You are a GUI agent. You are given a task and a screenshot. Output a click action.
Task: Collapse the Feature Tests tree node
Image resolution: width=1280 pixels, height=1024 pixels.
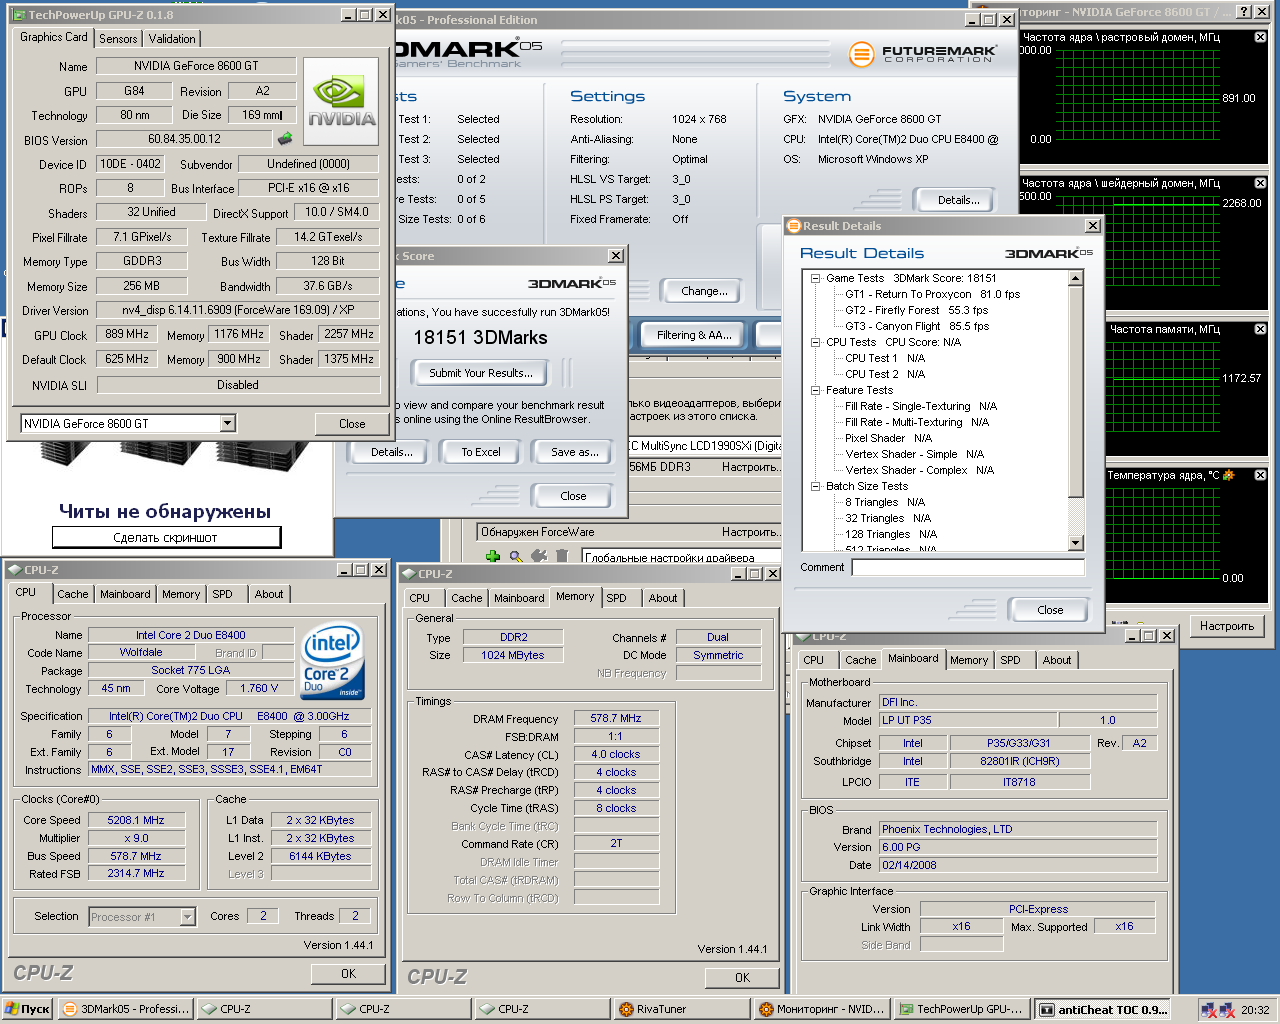click(x=815, y=390)
